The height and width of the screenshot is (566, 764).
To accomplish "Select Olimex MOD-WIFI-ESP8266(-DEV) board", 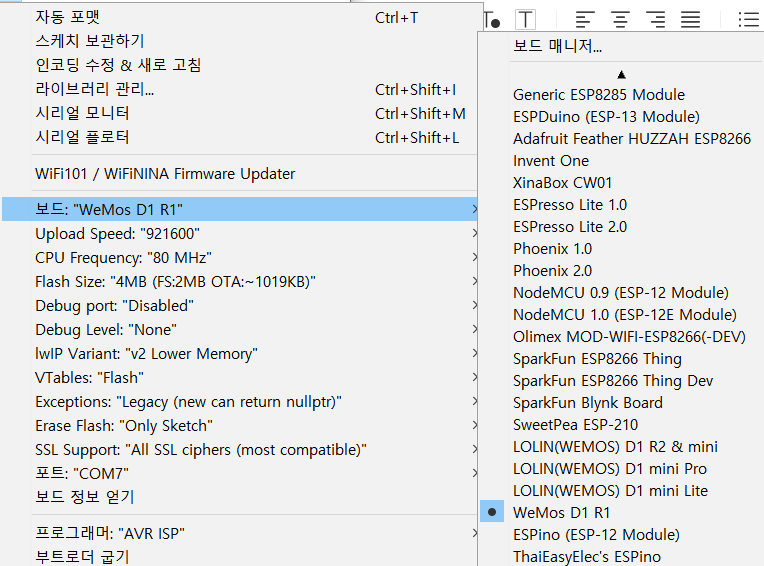I will (621, 337).
